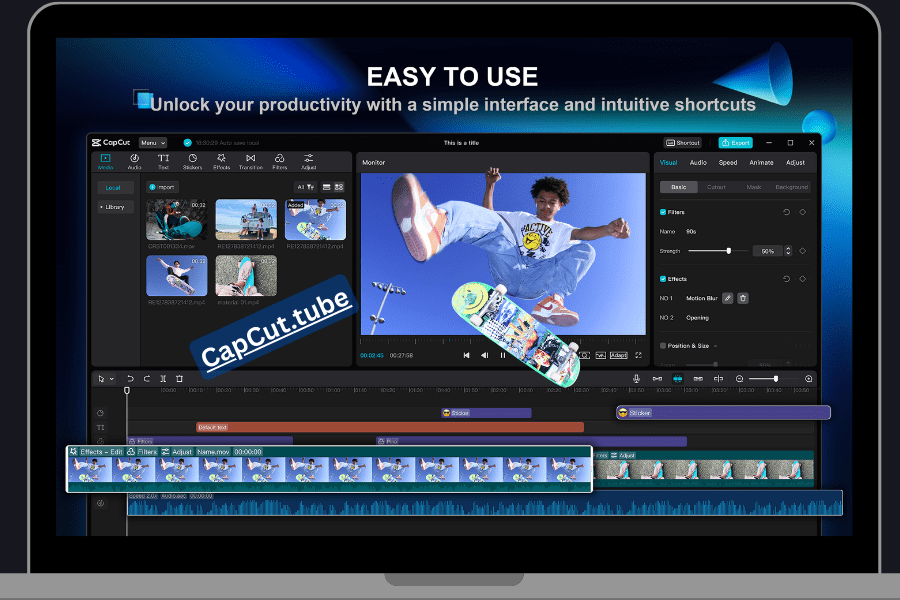Image resolution: width=900 pixels, height=600 pixels.
Task: Zoom in the timeline with the plus magnifier
Action: click(x=809, y=379)
